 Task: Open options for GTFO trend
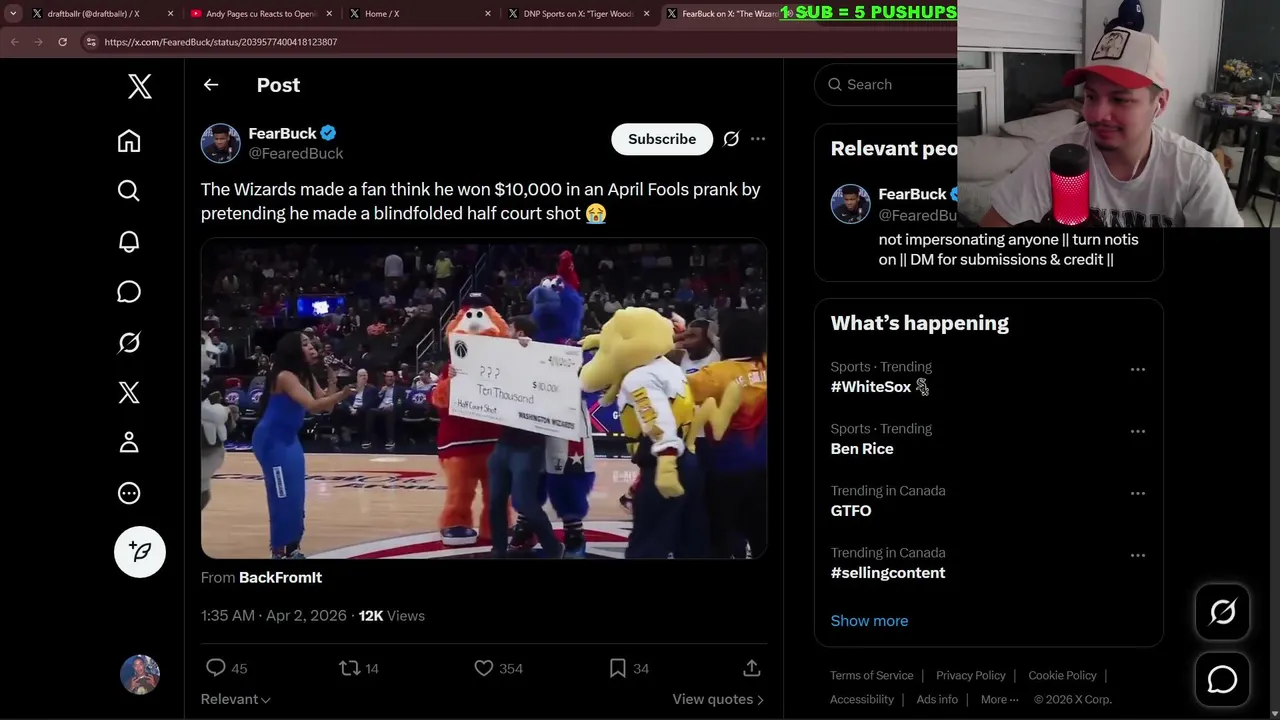(x=1138, y=494)
